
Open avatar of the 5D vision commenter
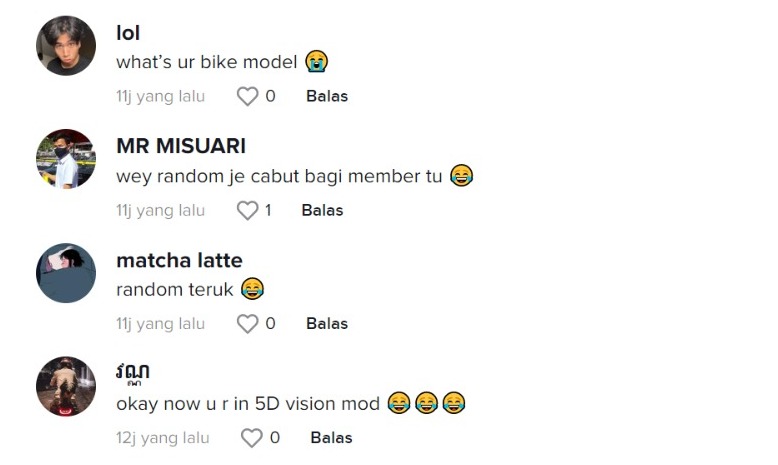pyautogui.click(x=66, y=386)
